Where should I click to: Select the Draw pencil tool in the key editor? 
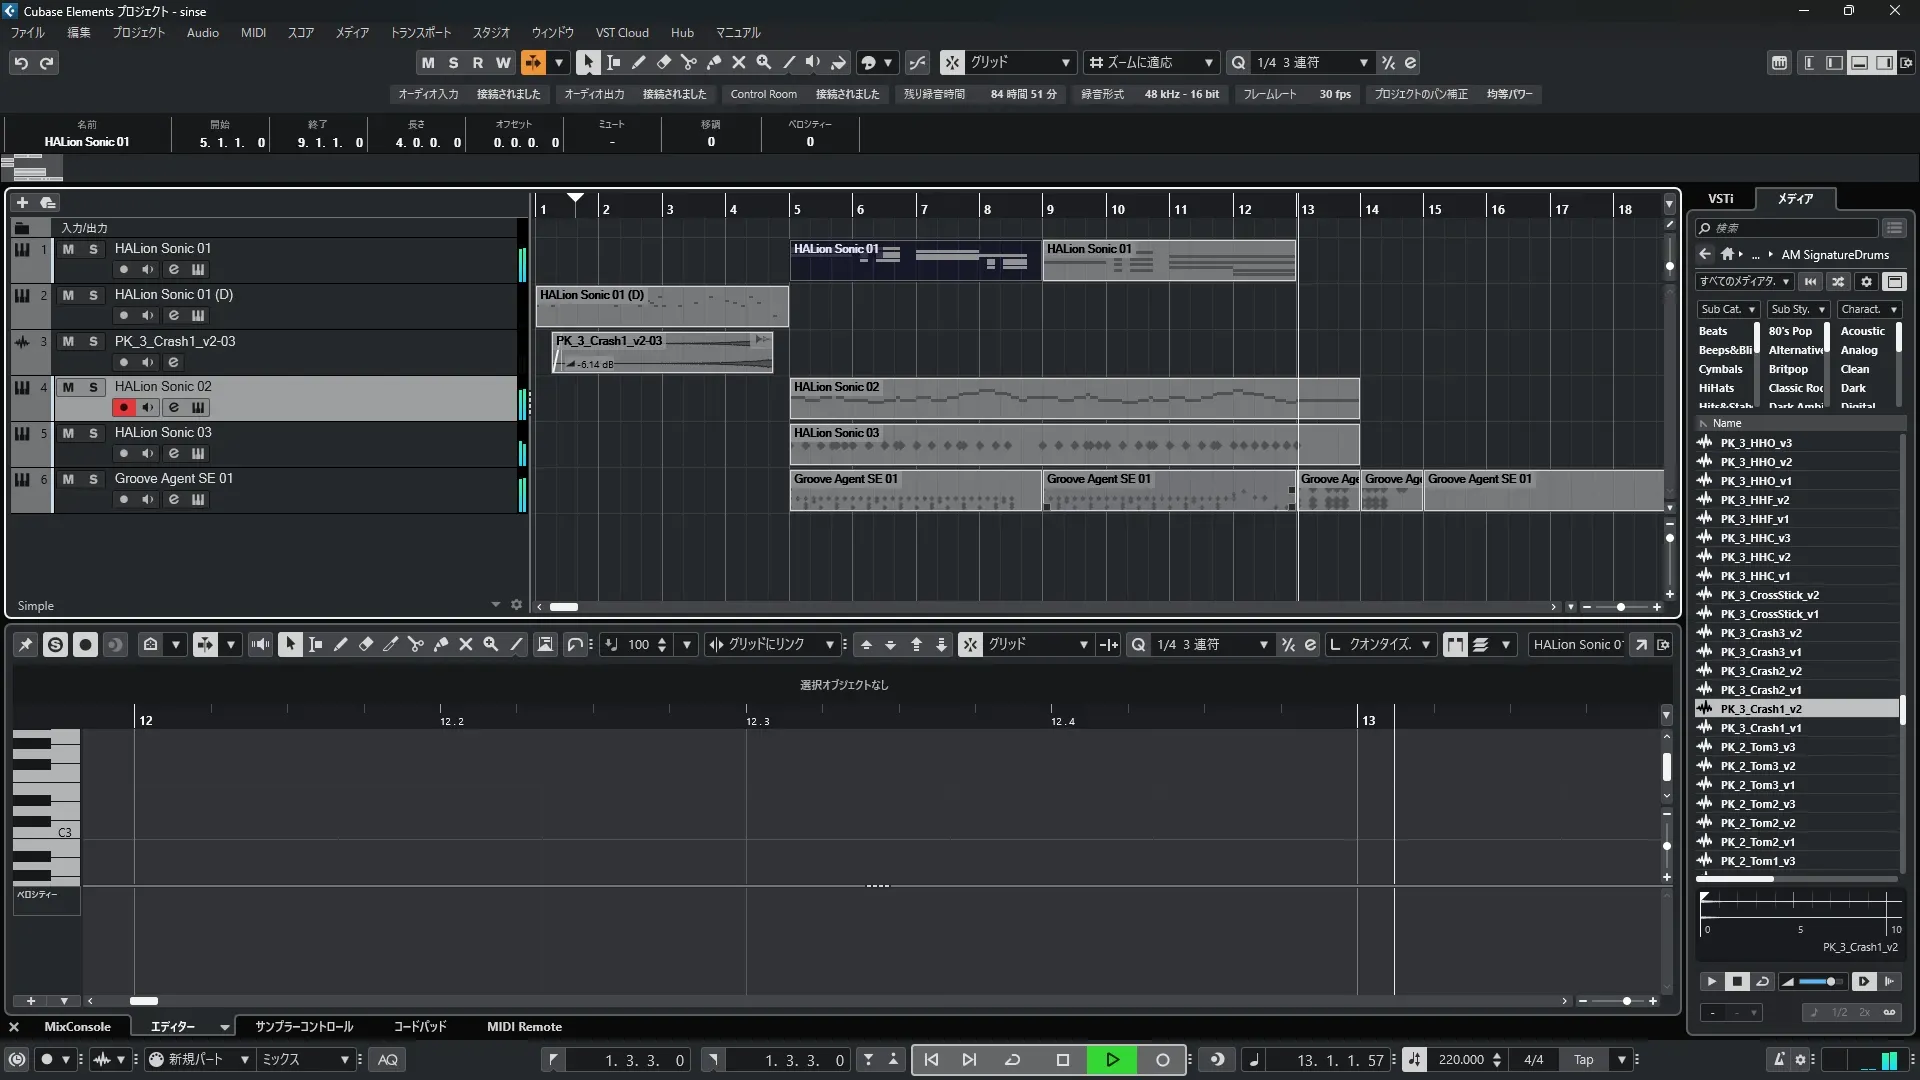click(340, 645)
